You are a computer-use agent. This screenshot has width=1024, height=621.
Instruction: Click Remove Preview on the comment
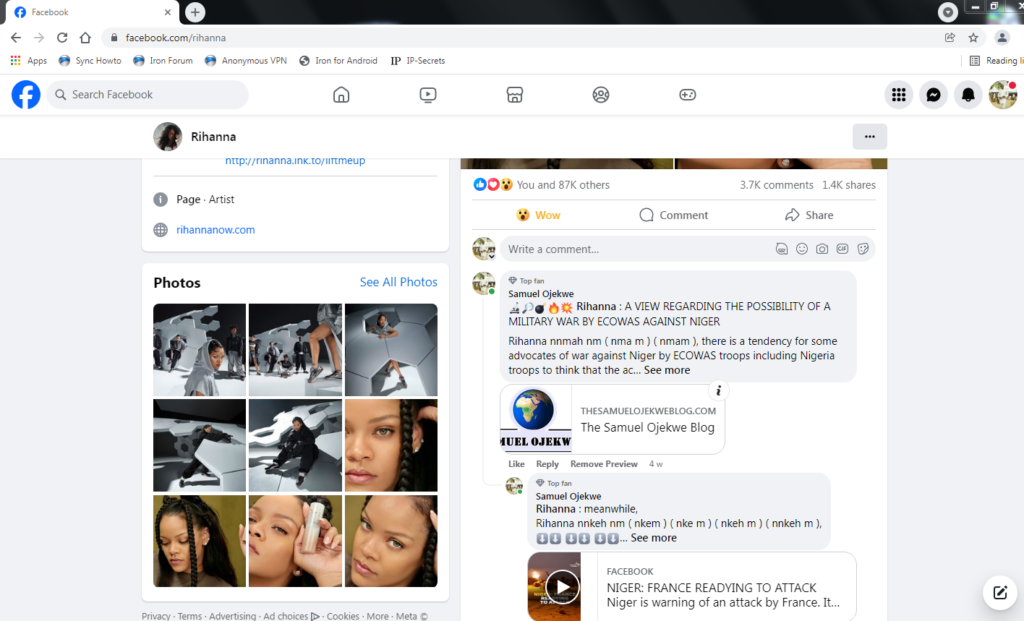(603, 464)
